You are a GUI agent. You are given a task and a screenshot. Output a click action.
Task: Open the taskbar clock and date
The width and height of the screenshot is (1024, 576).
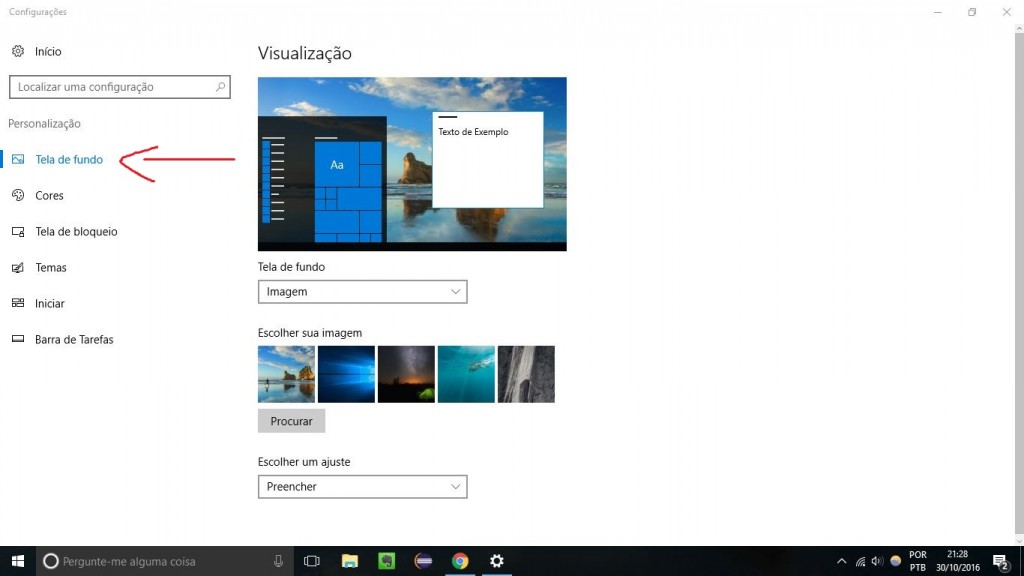[x=957, y=561]
